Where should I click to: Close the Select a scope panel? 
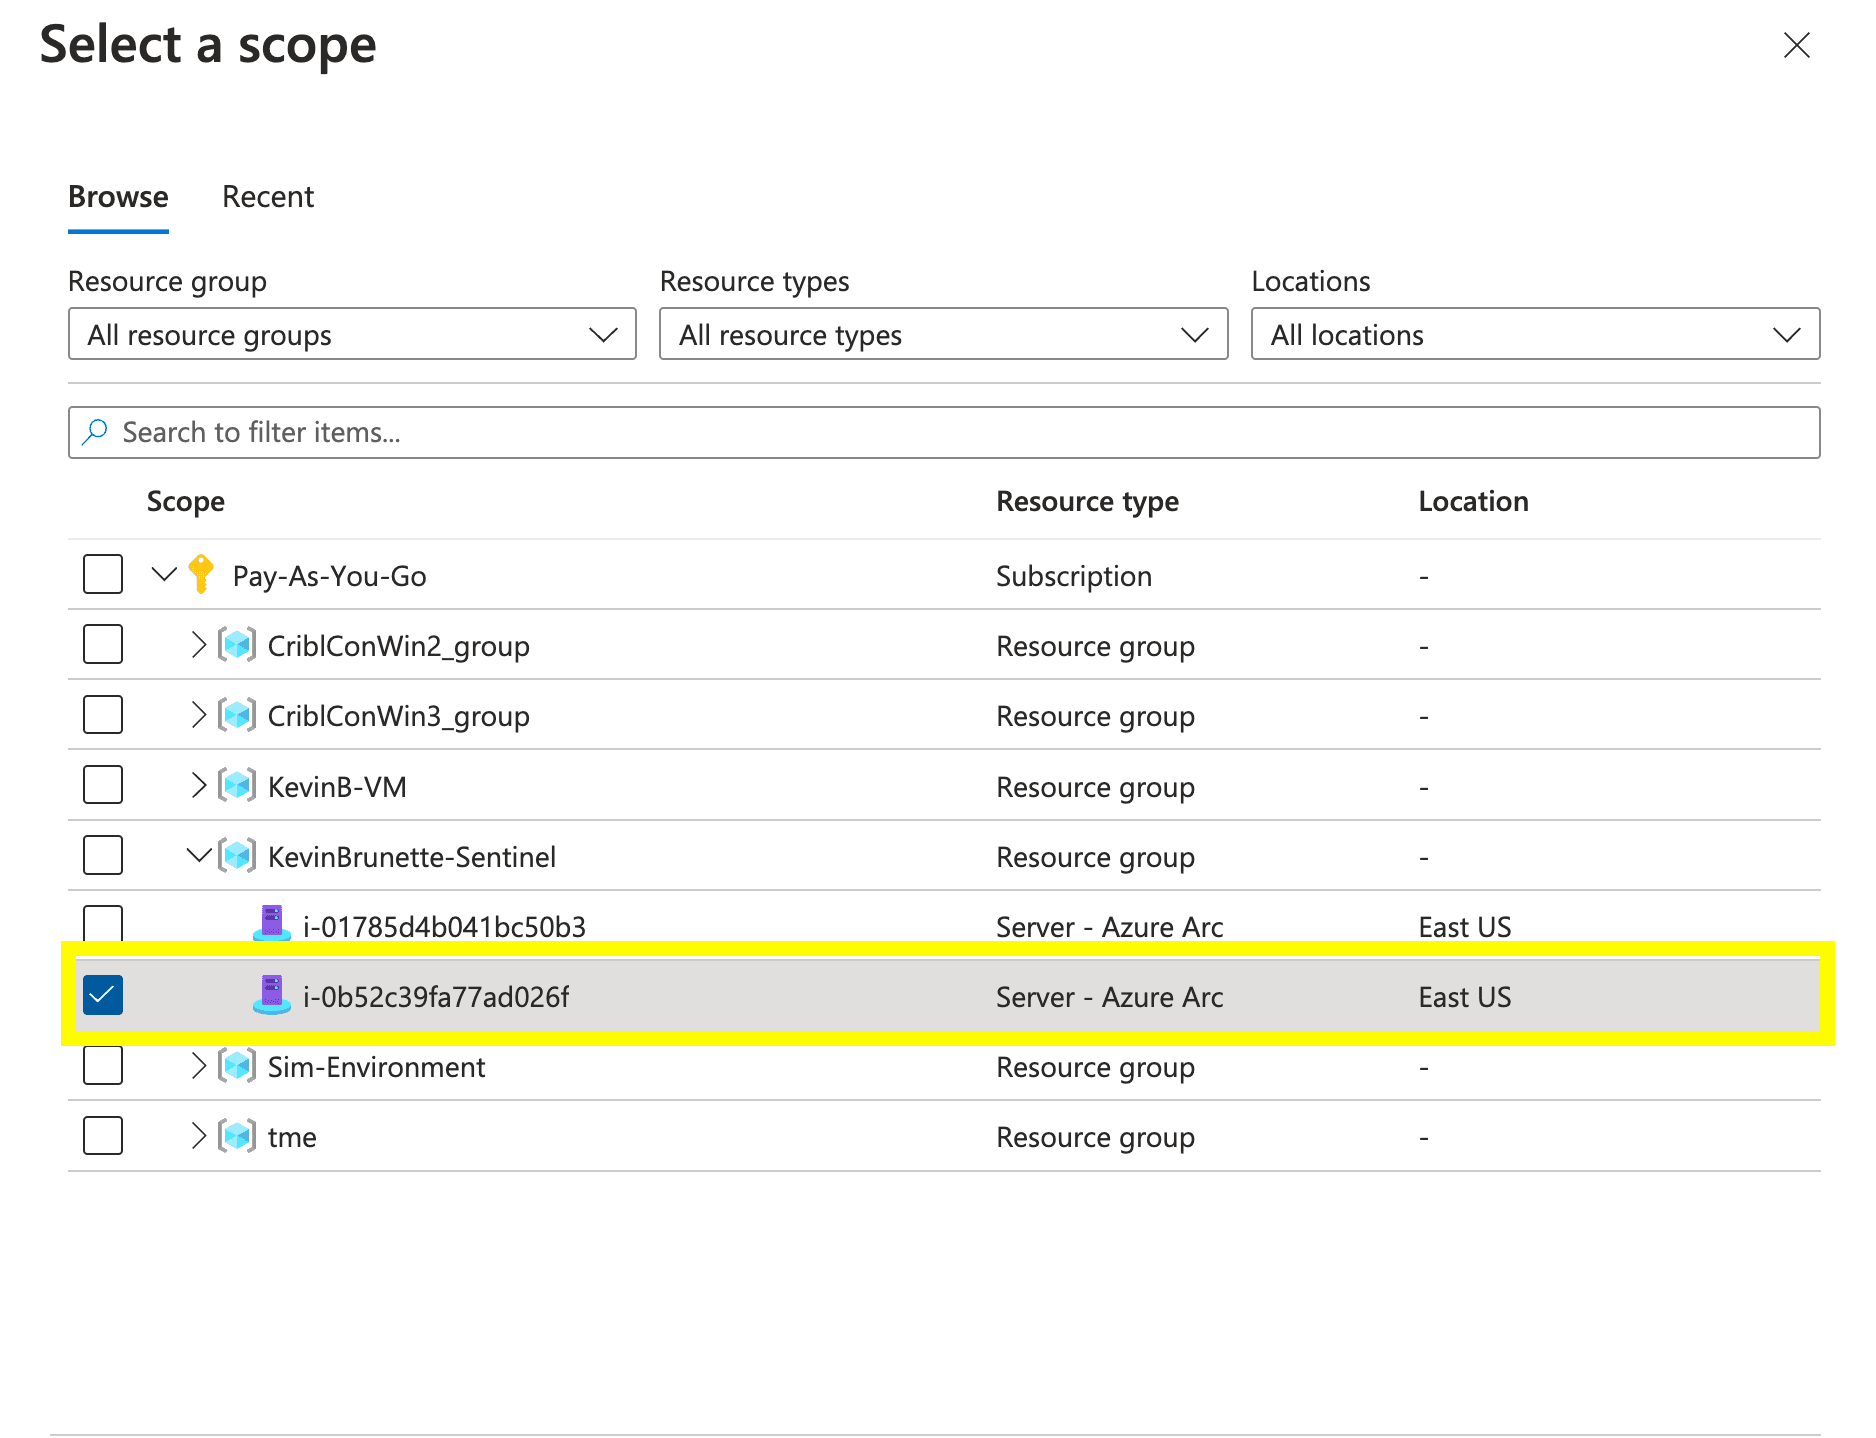pos(1796,45)
